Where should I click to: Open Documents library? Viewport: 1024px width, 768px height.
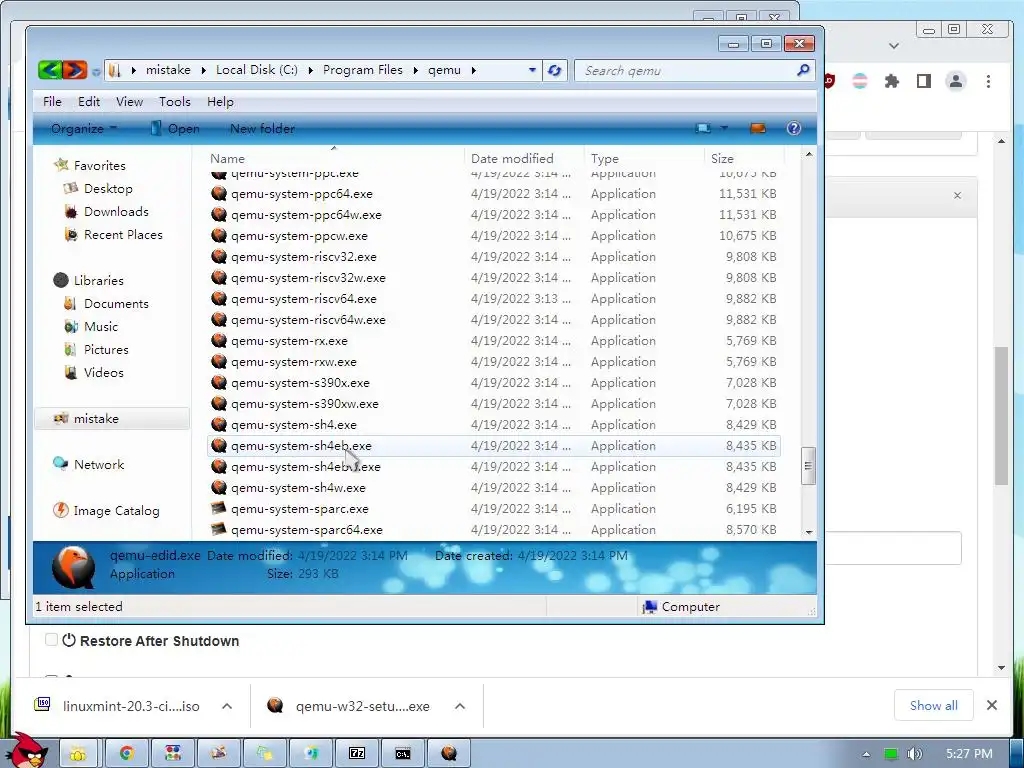[116, 304]
